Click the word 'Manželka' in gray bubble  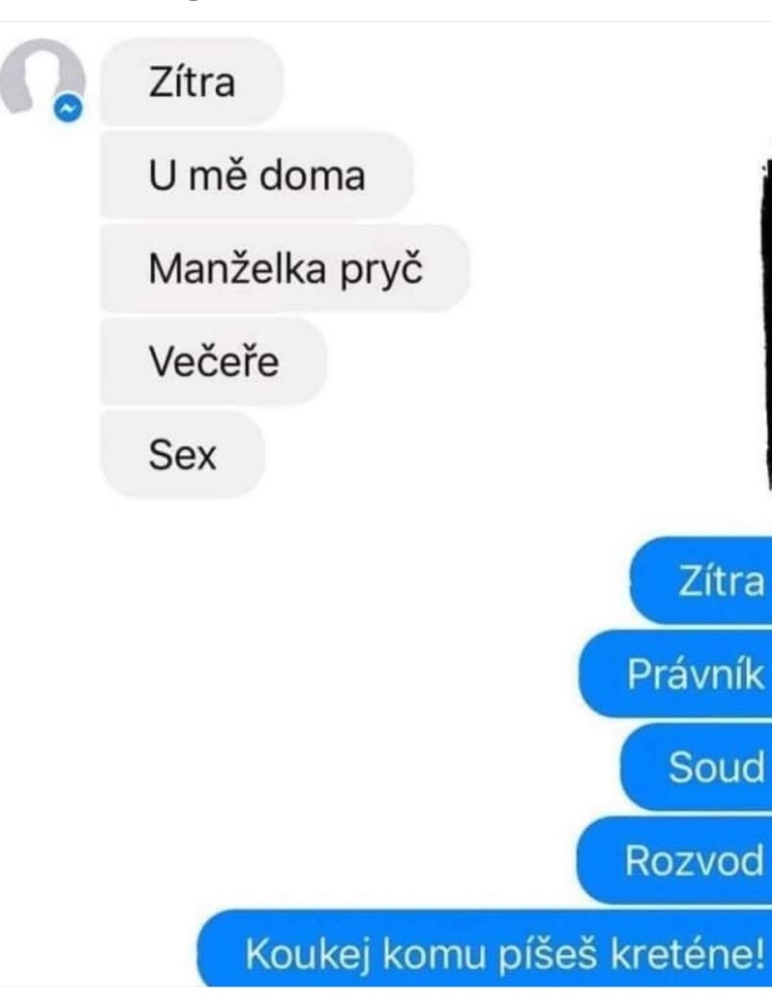click(237, 268)
